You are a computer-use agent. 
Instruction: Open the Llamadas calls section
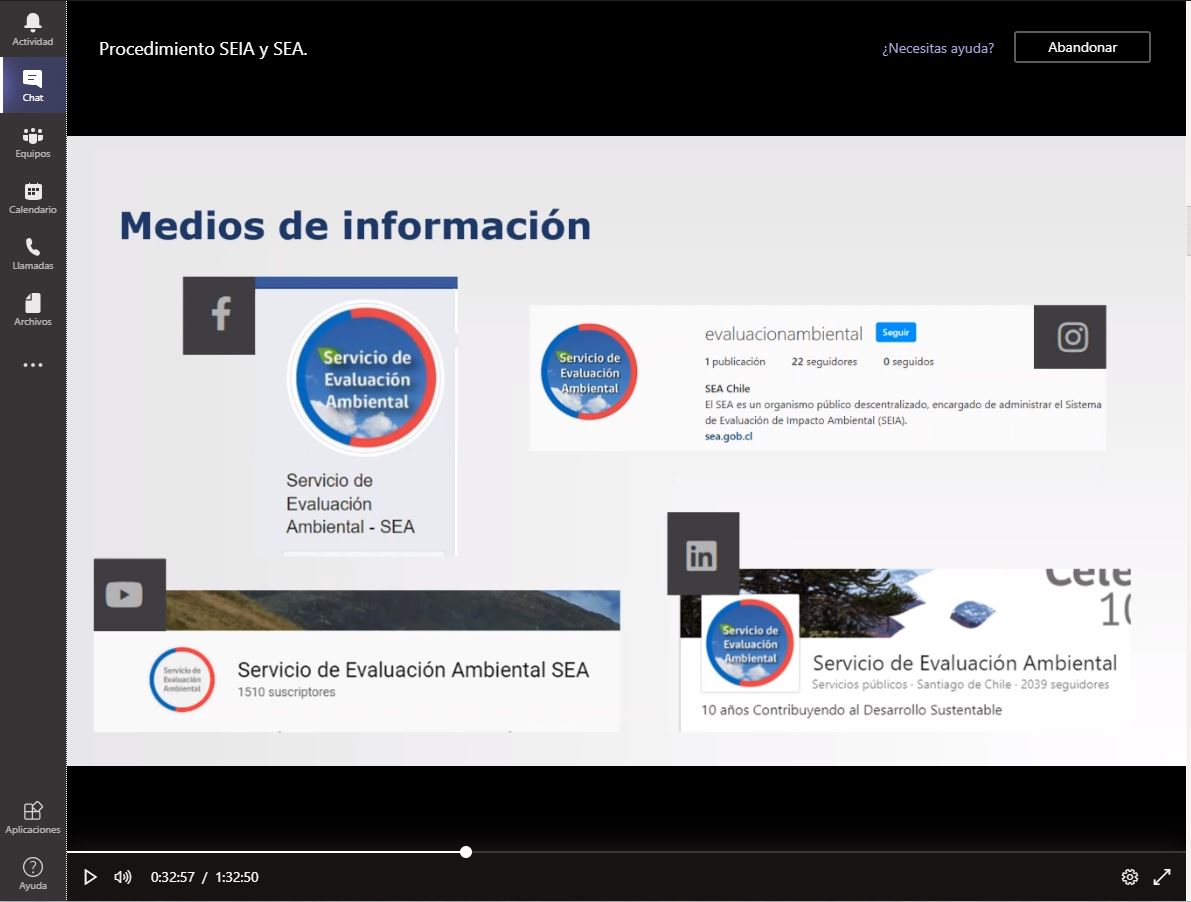pos(33,253)
